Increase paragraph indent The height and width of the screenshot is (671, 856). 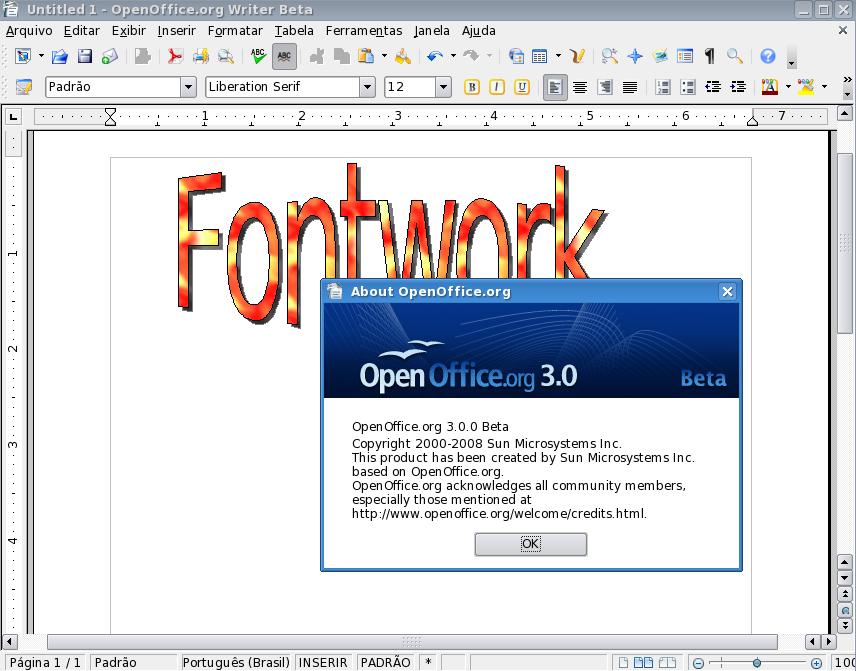click(738, 87)
